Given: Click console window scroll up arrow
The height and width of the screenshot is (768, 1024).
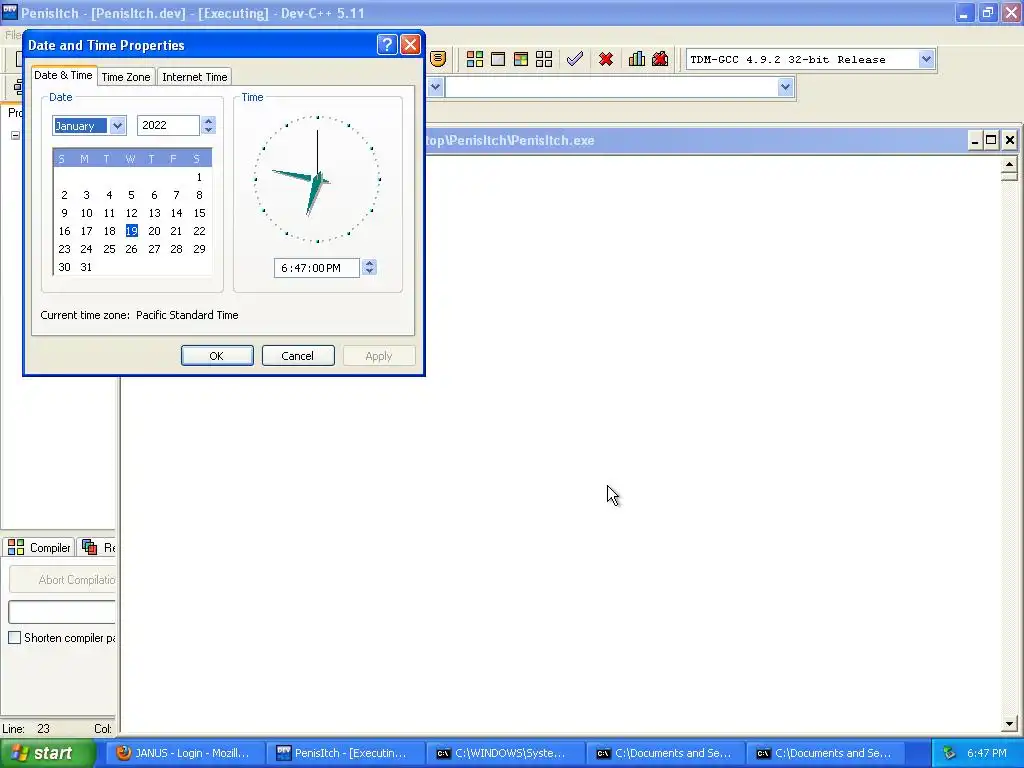Looking at the screenshot, I should (x=1010, y=164).
